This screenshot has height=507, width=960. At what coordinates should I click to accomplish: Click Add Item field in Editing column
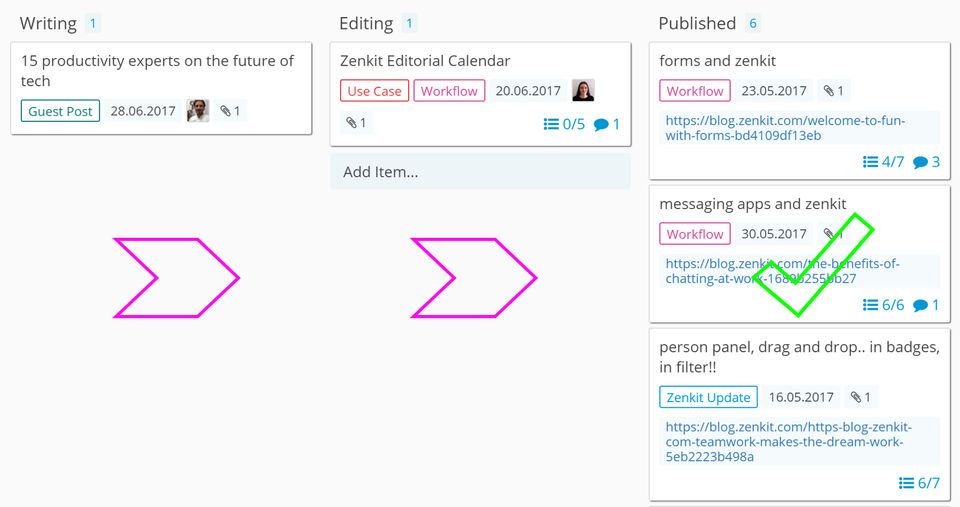[480, 172]
